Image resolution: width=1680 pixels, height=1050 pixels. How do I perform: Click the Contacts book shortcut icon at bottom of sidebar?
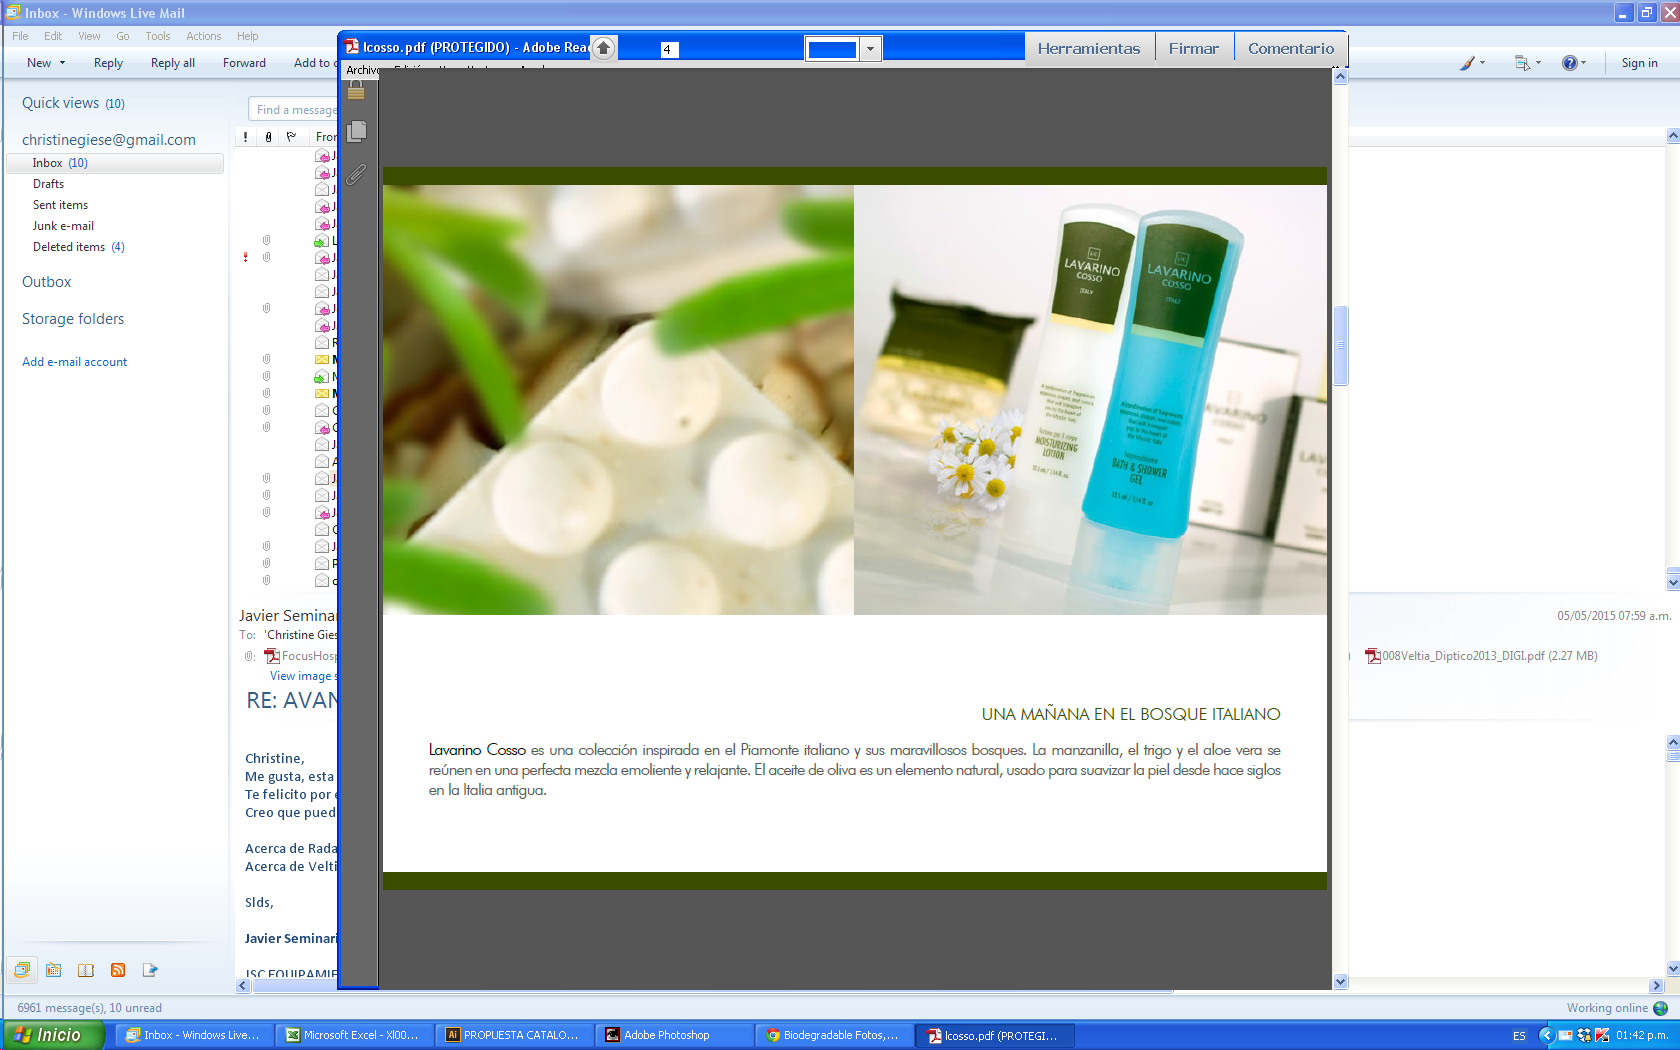tap(86, 970)
